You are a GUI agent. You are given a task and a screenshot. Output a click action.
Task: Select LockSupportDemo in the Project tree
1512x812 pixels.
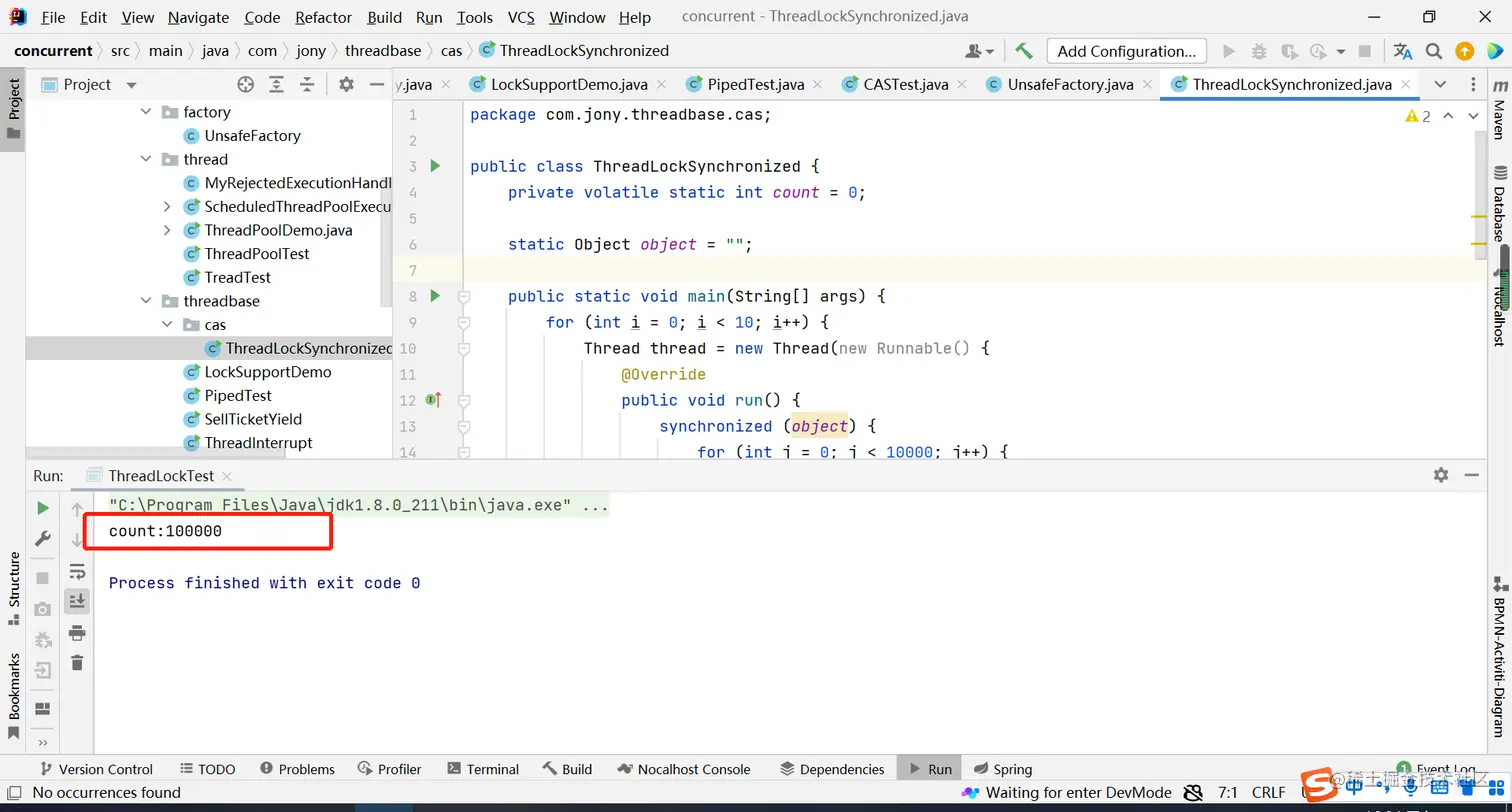coord(268,372)
